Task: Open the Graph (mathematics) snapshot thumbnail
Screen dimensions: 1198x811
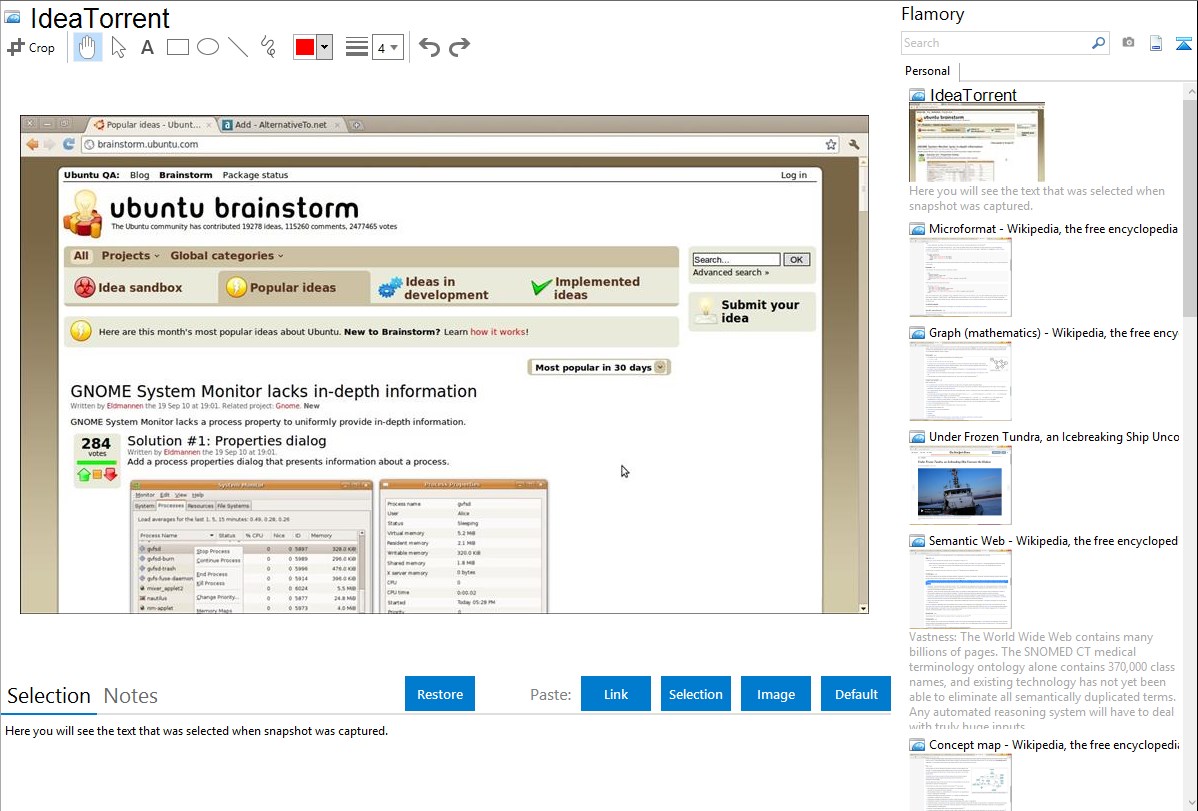Action: click(960, 381)
